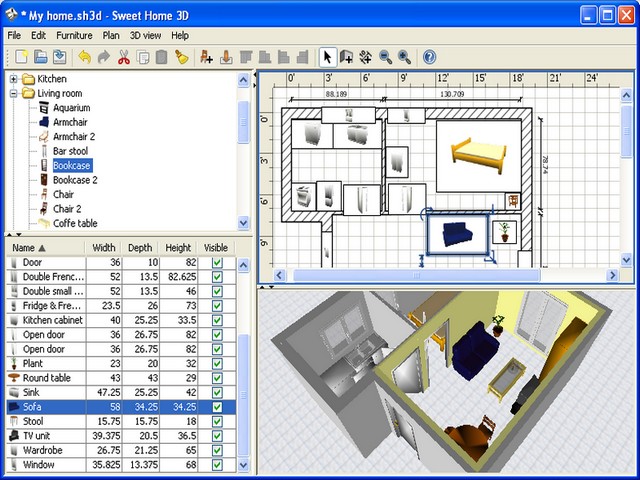
Task: Cut selection with the scissors icon
Action: (x=124, y=57)
